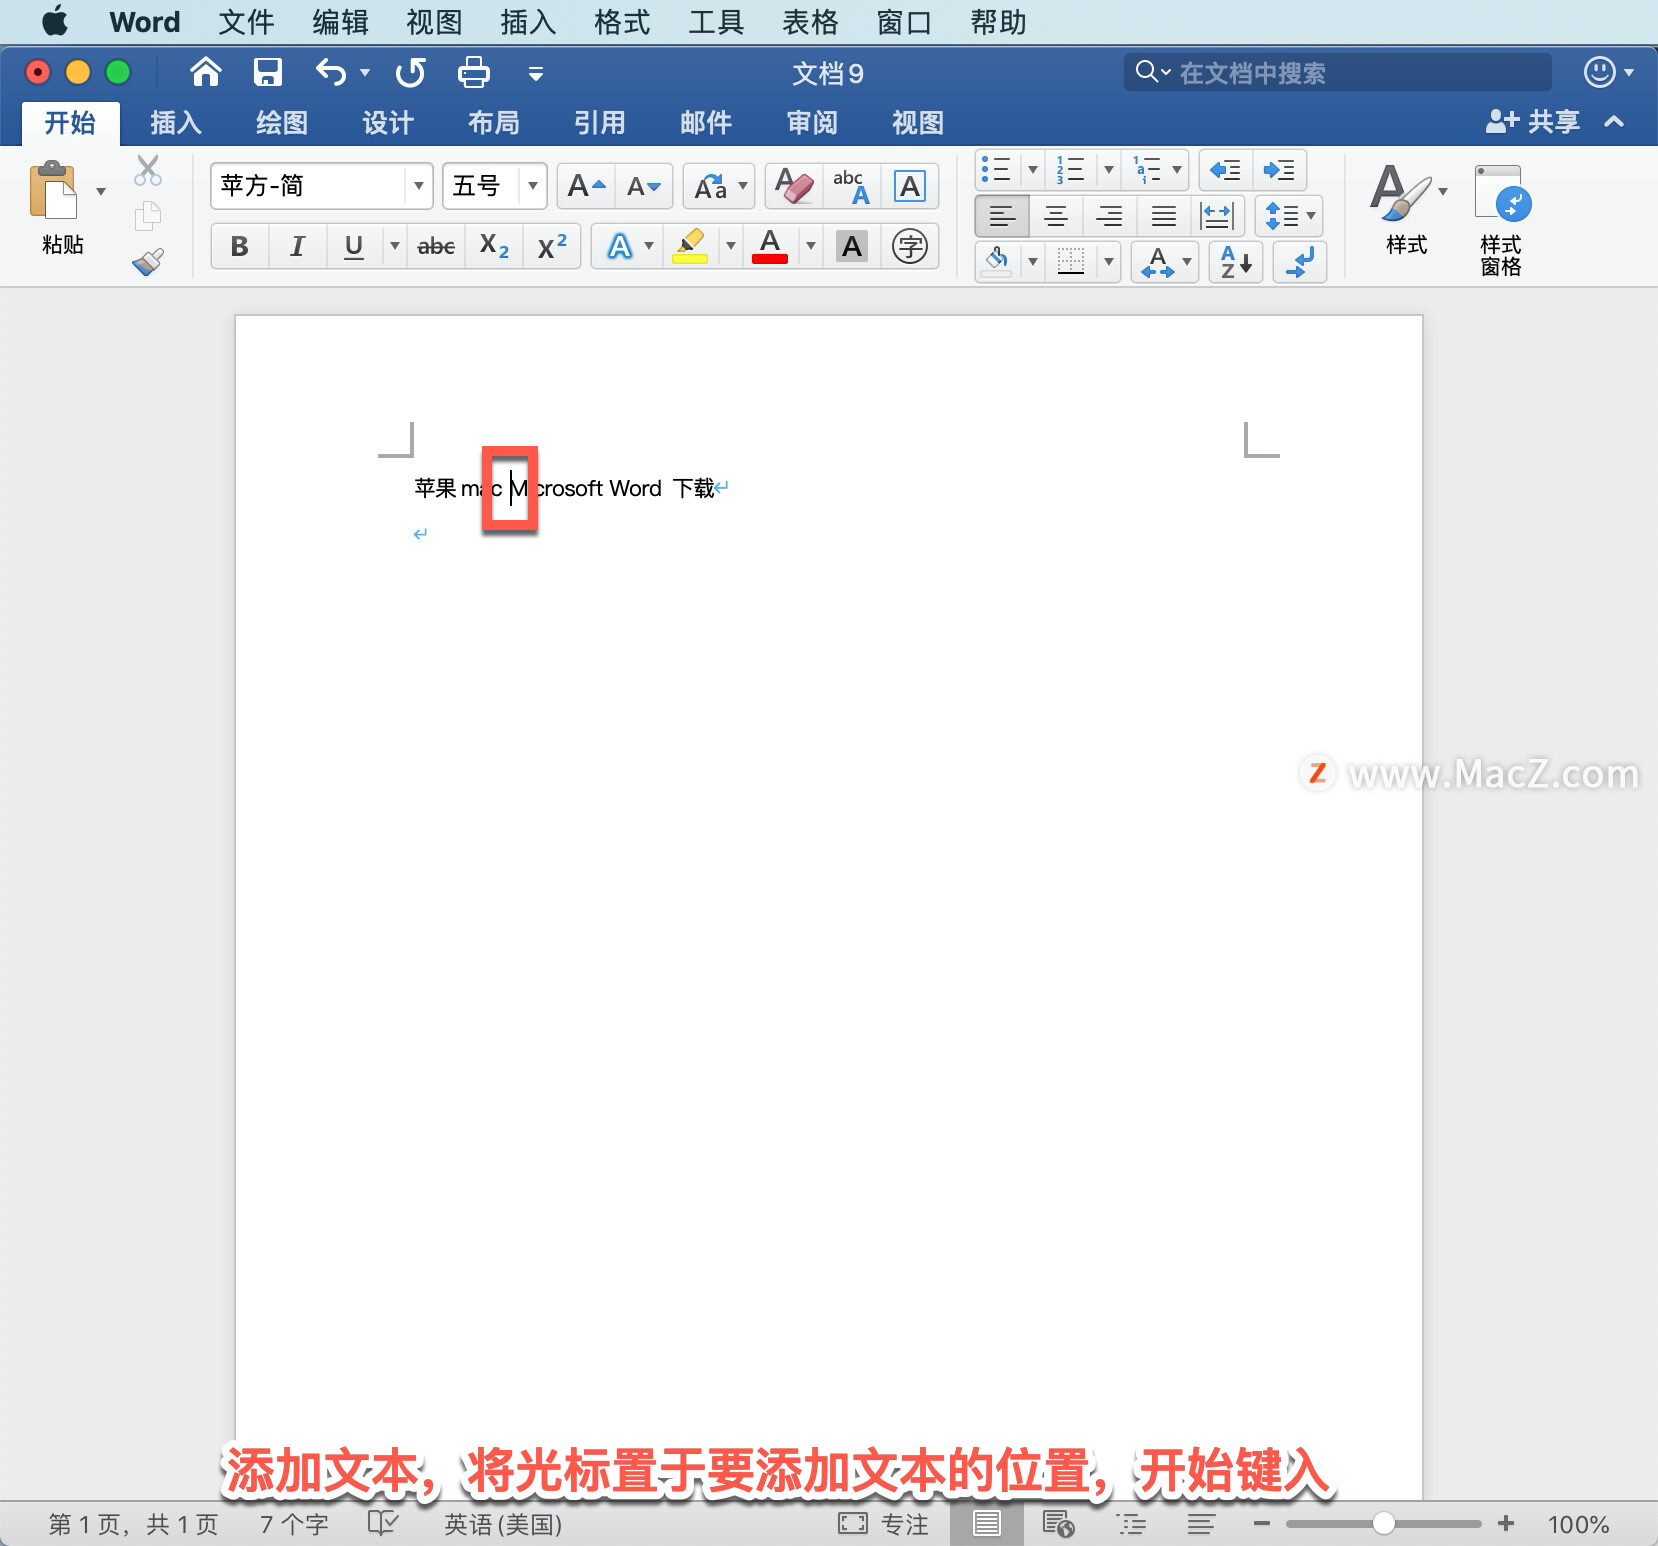Click the 7 个字 word count
This screenshot has width=1658, height=1546.
[294, 1524]
